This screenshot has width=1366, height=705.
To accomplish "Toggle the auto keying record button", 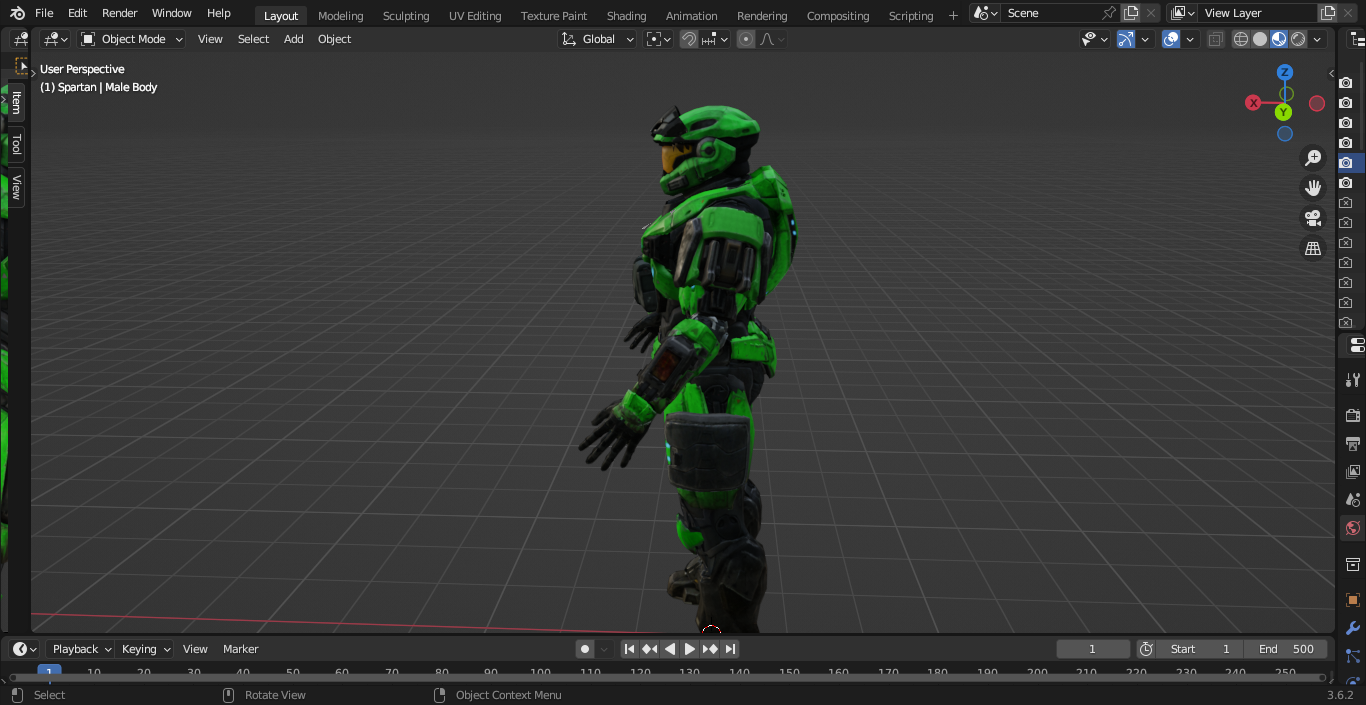I will click(585, 649).
